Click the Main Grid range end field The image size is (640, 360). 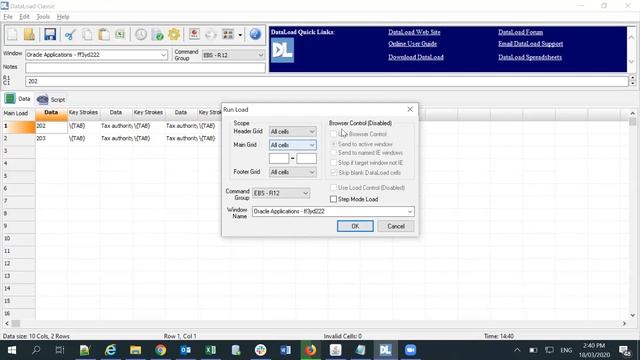(306, 158)
